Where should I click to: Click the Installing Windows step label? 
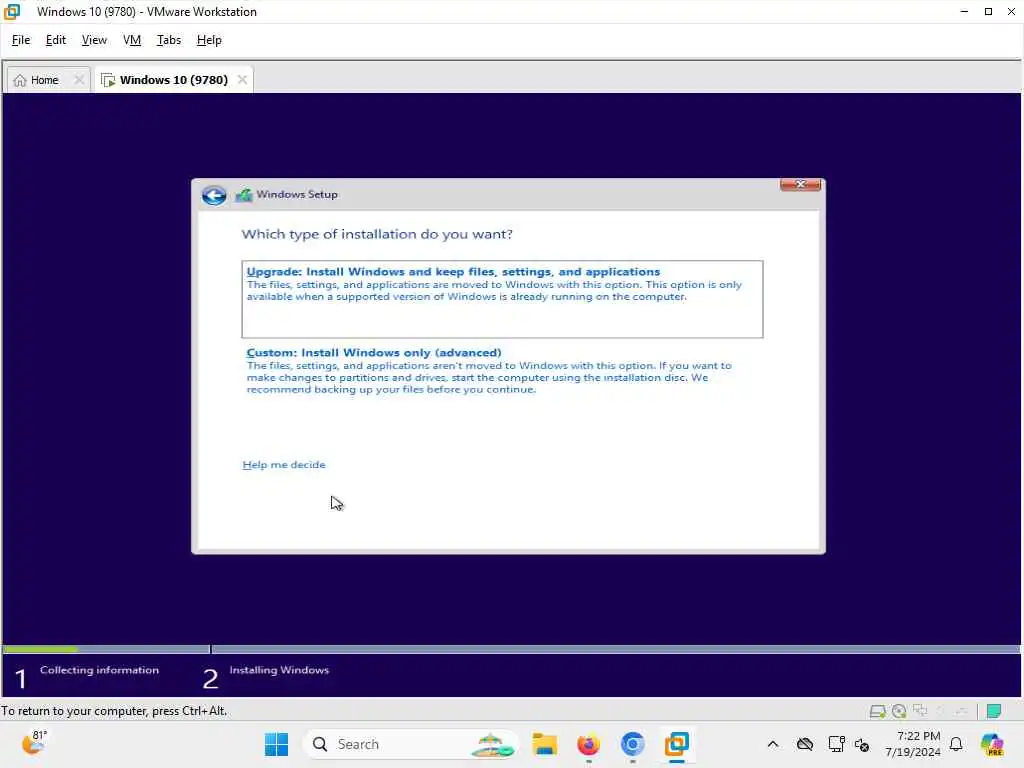[x=279, y=670]
